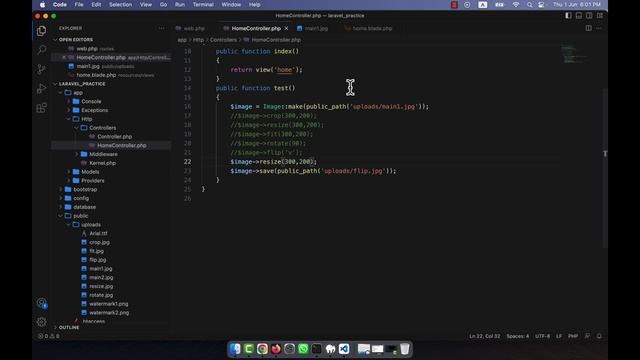Screen dimensions: 640x360
Task: Open Kernel.php in the file tree
Action: 102,163
